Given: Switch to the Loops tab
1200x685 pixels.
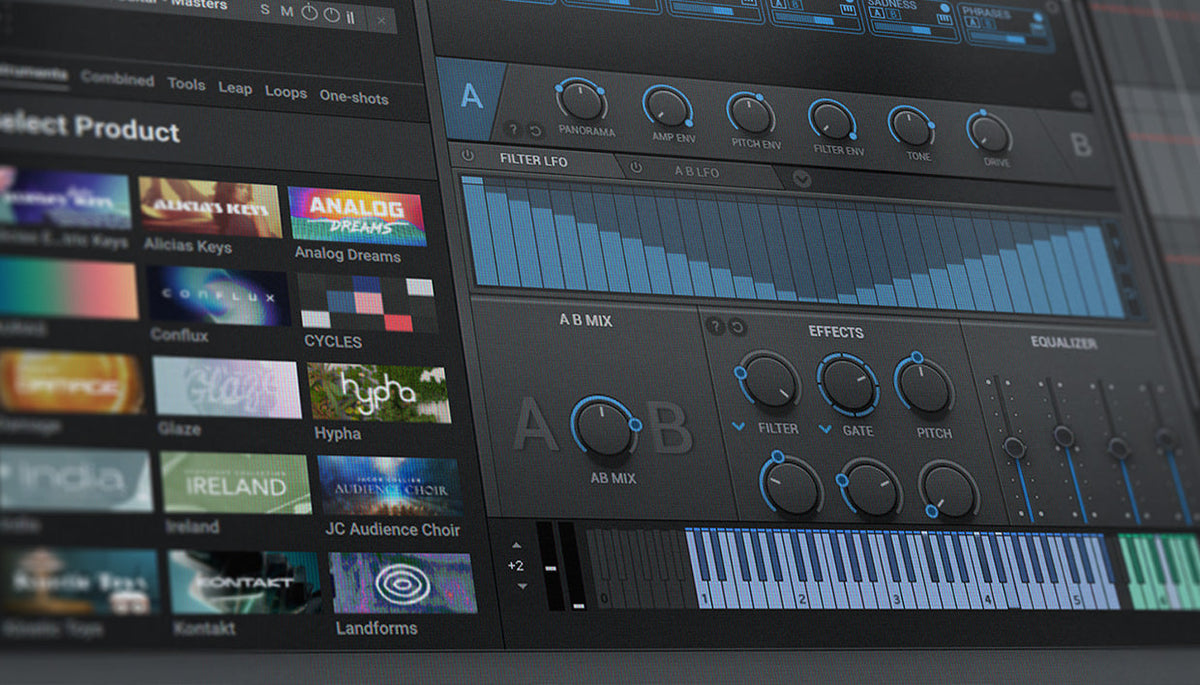Looking at the screenshot, I should coord(286,92).
